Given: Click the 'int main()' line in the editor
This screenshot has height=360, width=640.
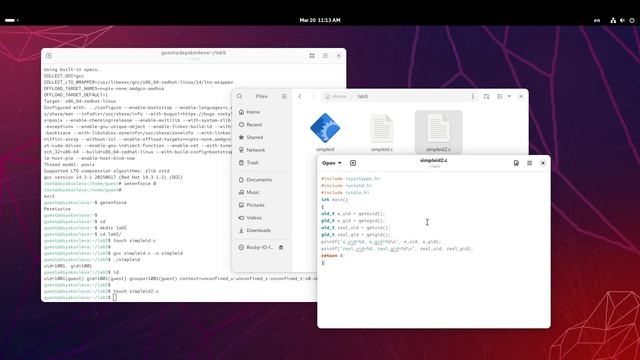Looking at the screenshot, I should [335, 200].
